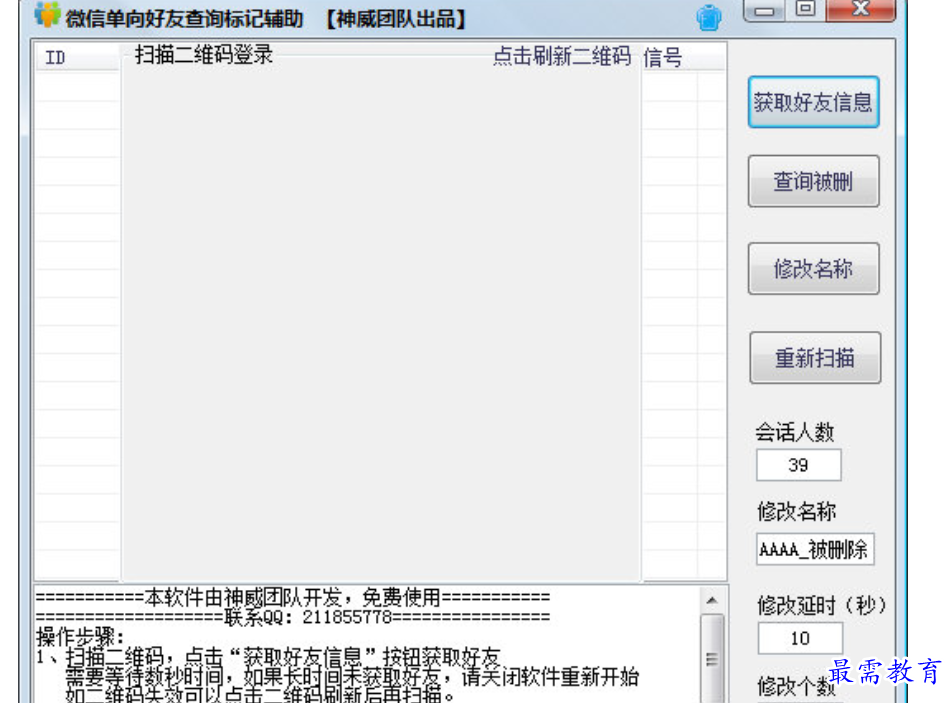Click 点击刷新二维码 to refresh QR code

point(562,56)
